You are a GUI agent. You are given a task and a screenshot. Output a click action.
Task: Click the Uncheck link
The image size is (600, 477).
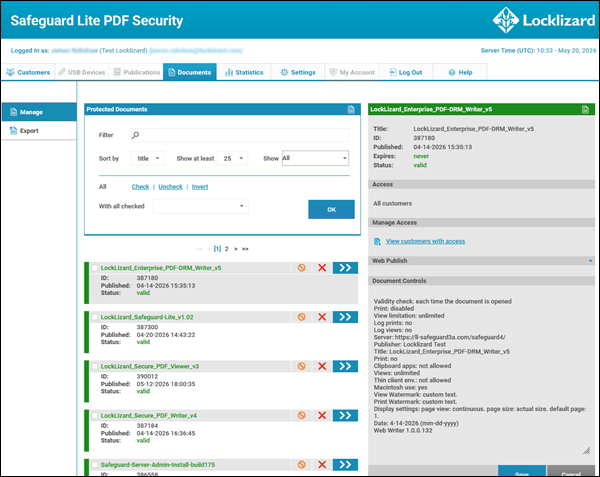pyautogui.click(x=170, y=187)
